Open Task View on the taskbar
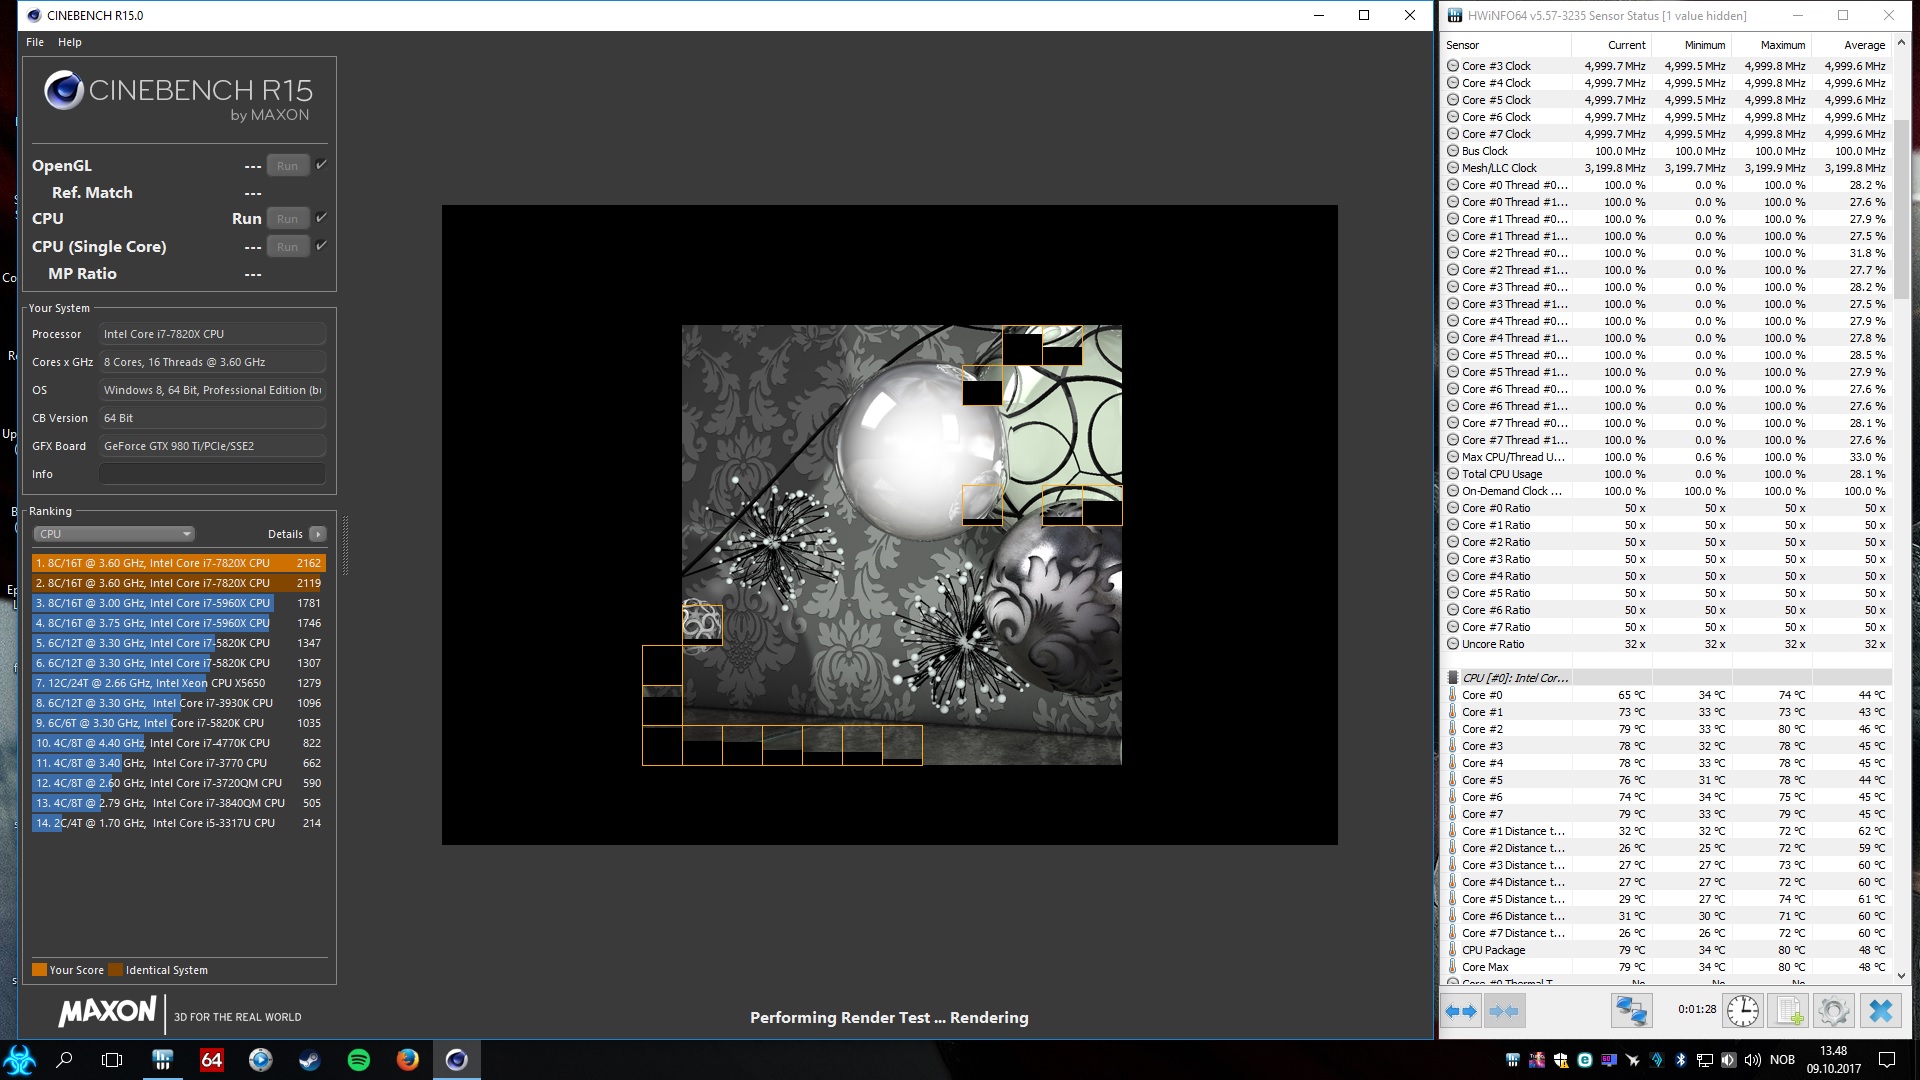The height and width of the screenshot is (1080, 1920). point(113,1060)
